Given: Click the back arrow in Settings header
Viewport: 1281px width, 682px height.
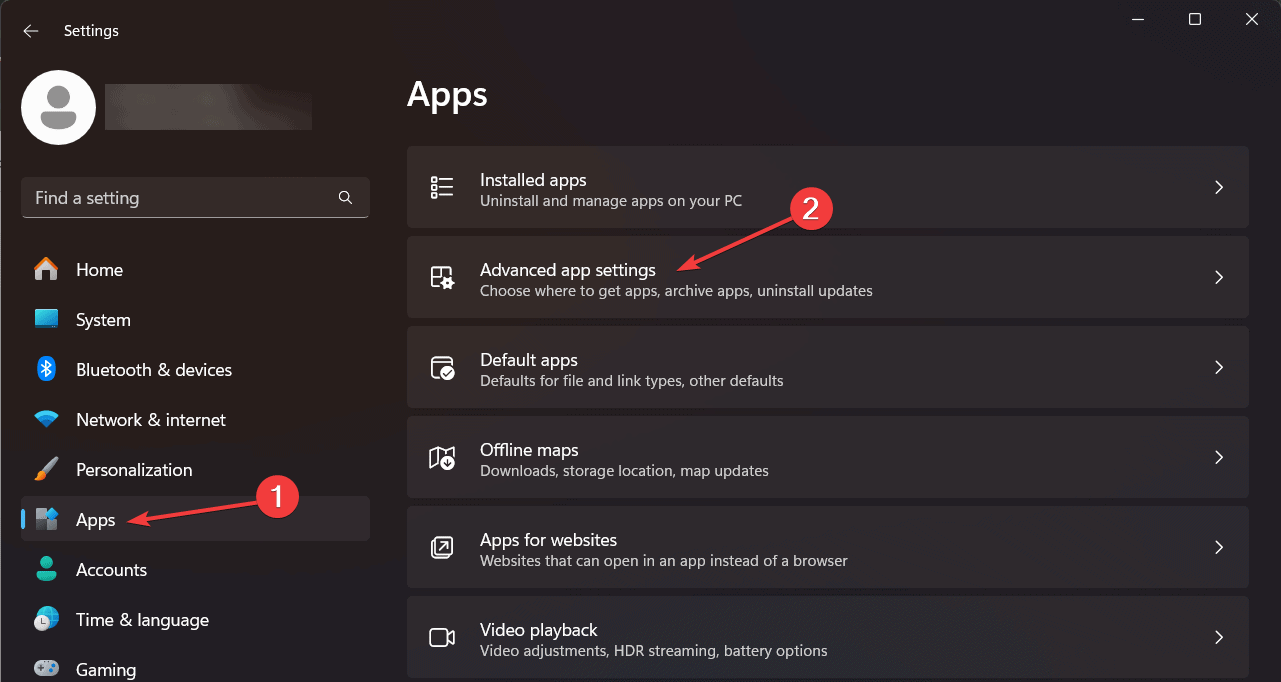Looking at the screenshot, I should (31, 31).
